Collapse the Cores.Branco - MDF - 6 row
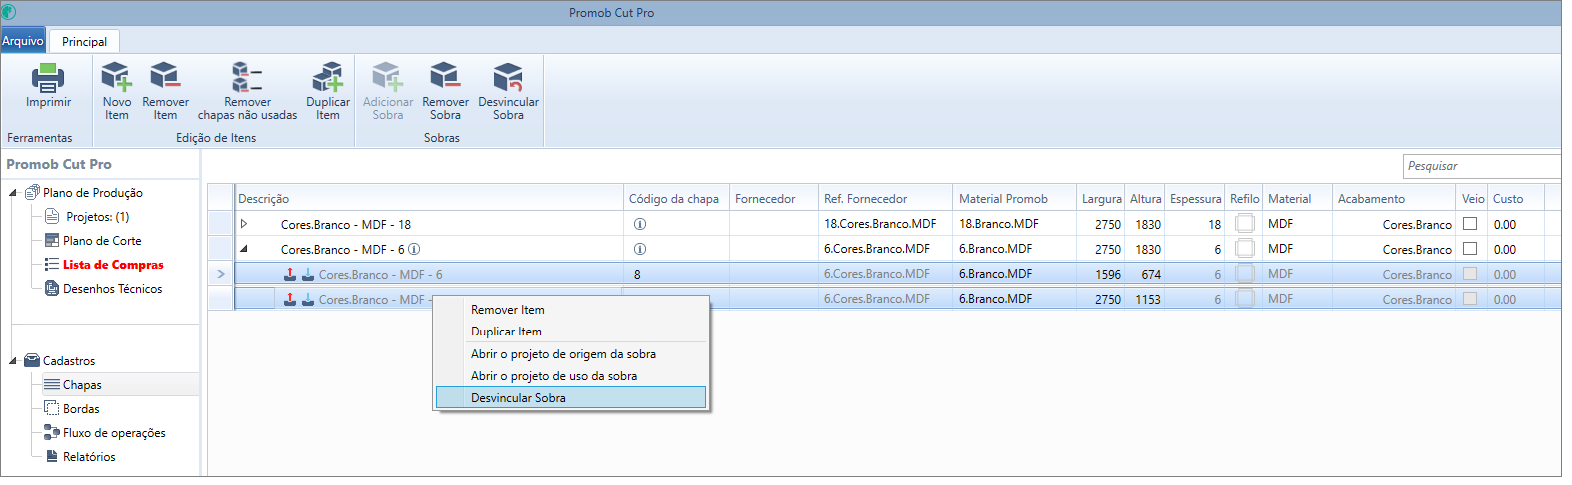 [244, 249]
